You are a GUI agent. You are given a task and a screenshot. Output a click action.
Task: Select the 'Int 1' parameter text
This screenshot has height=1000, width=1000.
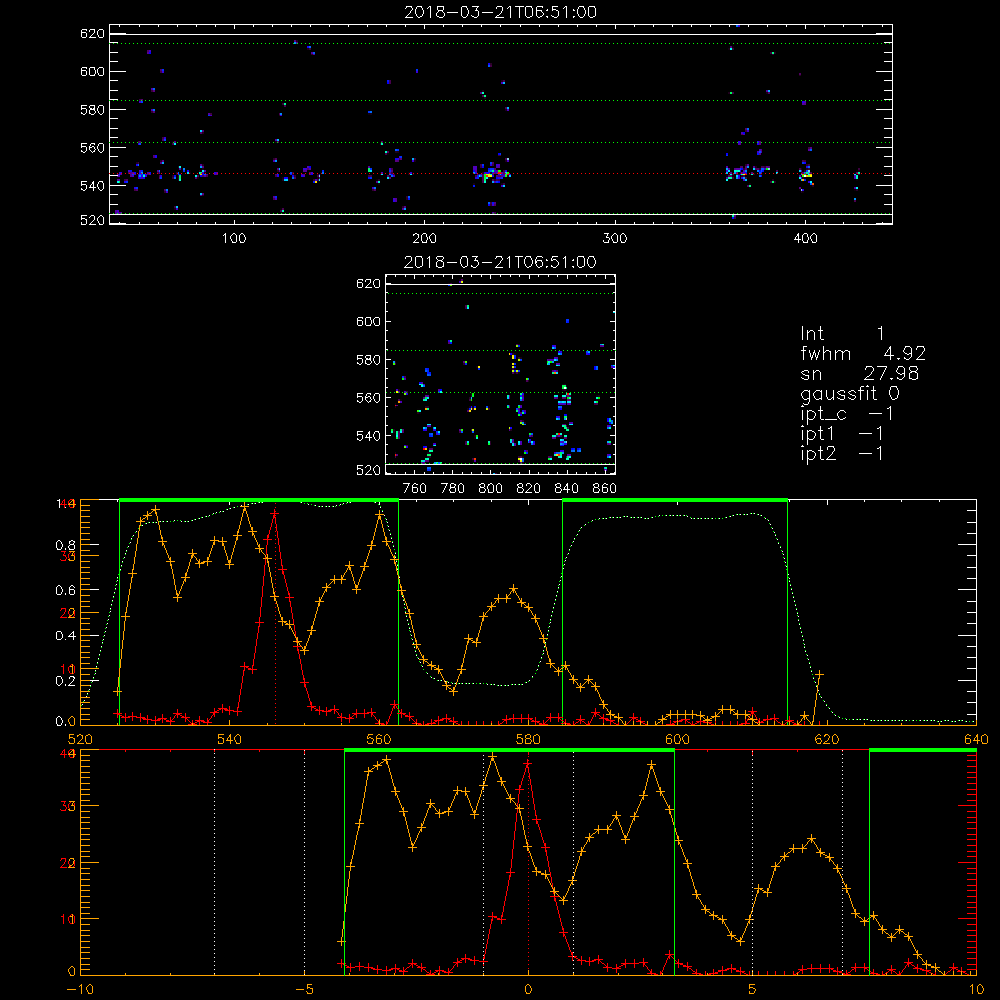tap(842, 334)
